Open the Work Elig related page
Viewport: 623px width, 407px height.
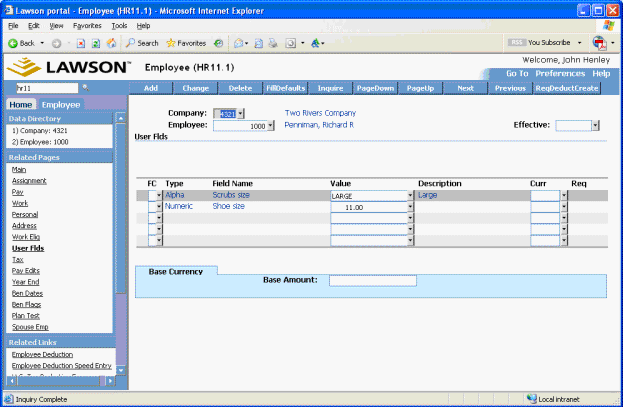pos(26,237)
